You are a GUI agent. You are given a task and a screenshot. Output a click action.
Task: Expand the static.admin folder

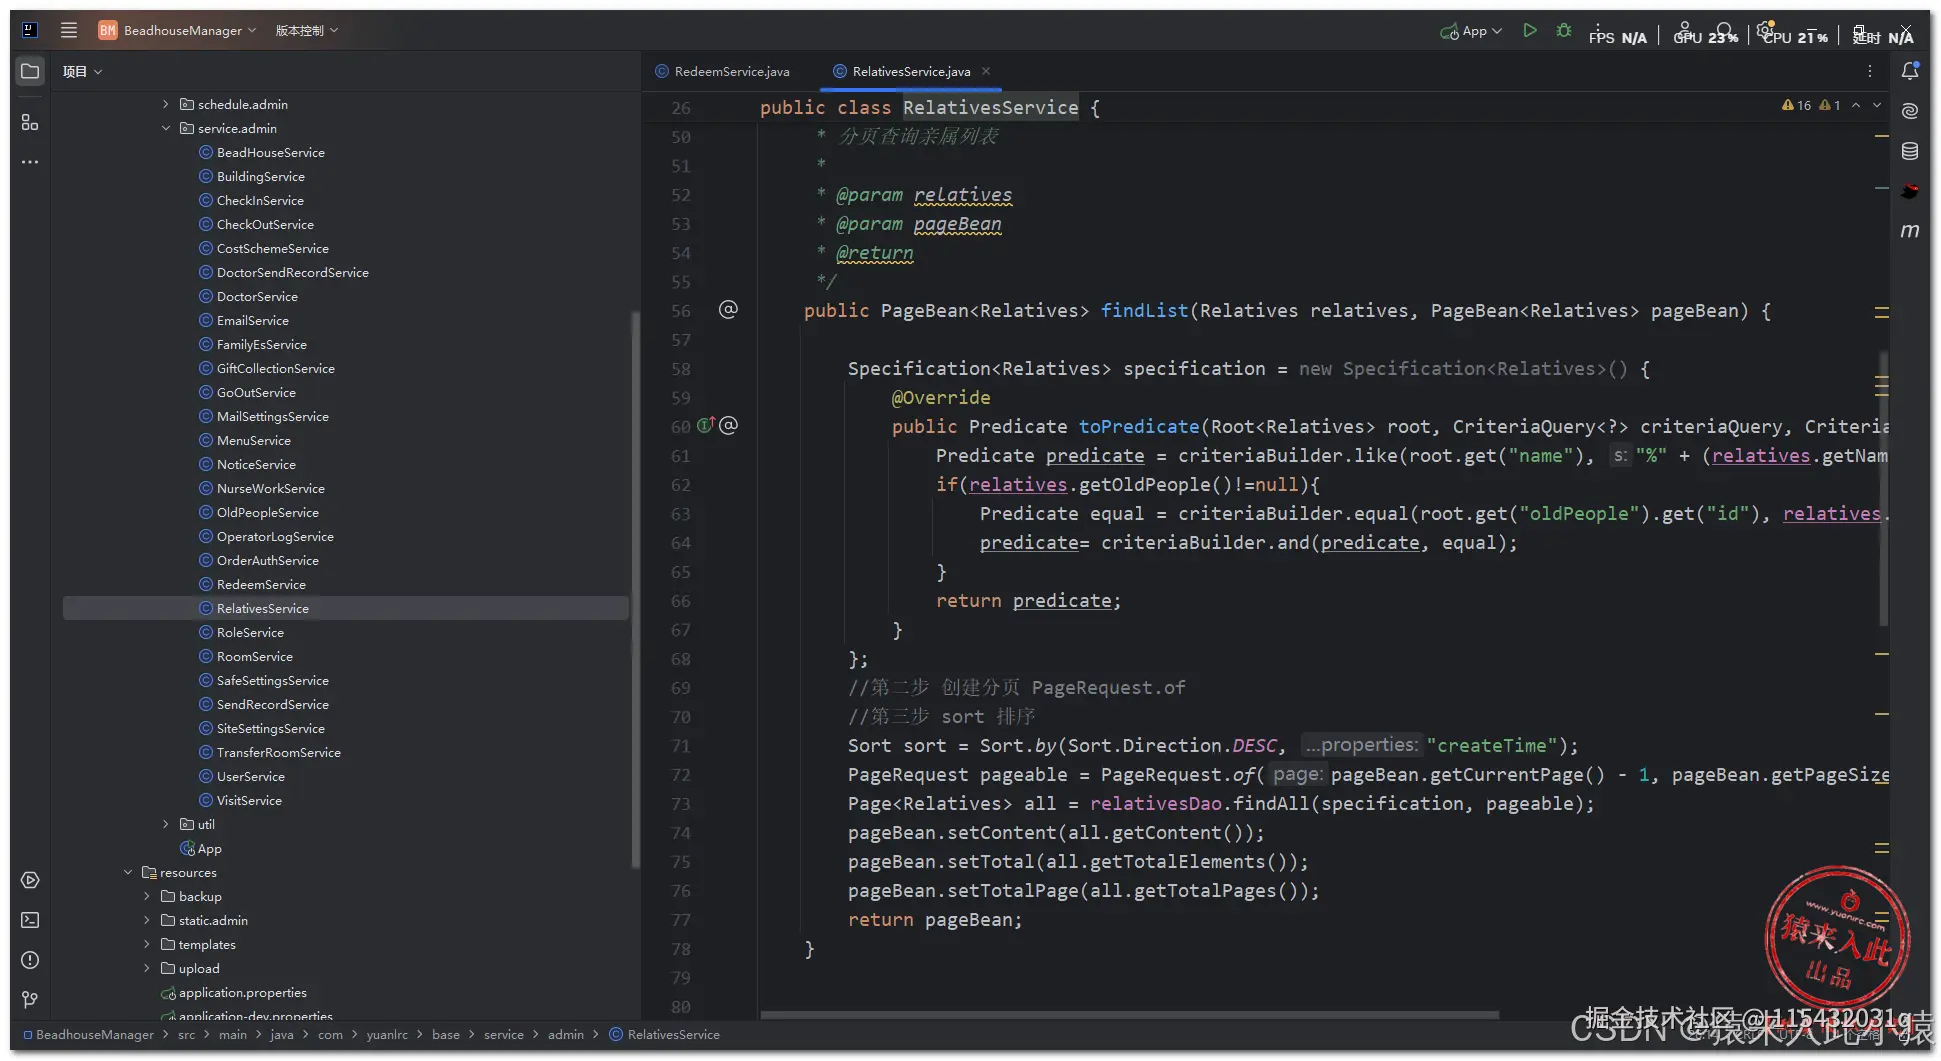point(147,920)
